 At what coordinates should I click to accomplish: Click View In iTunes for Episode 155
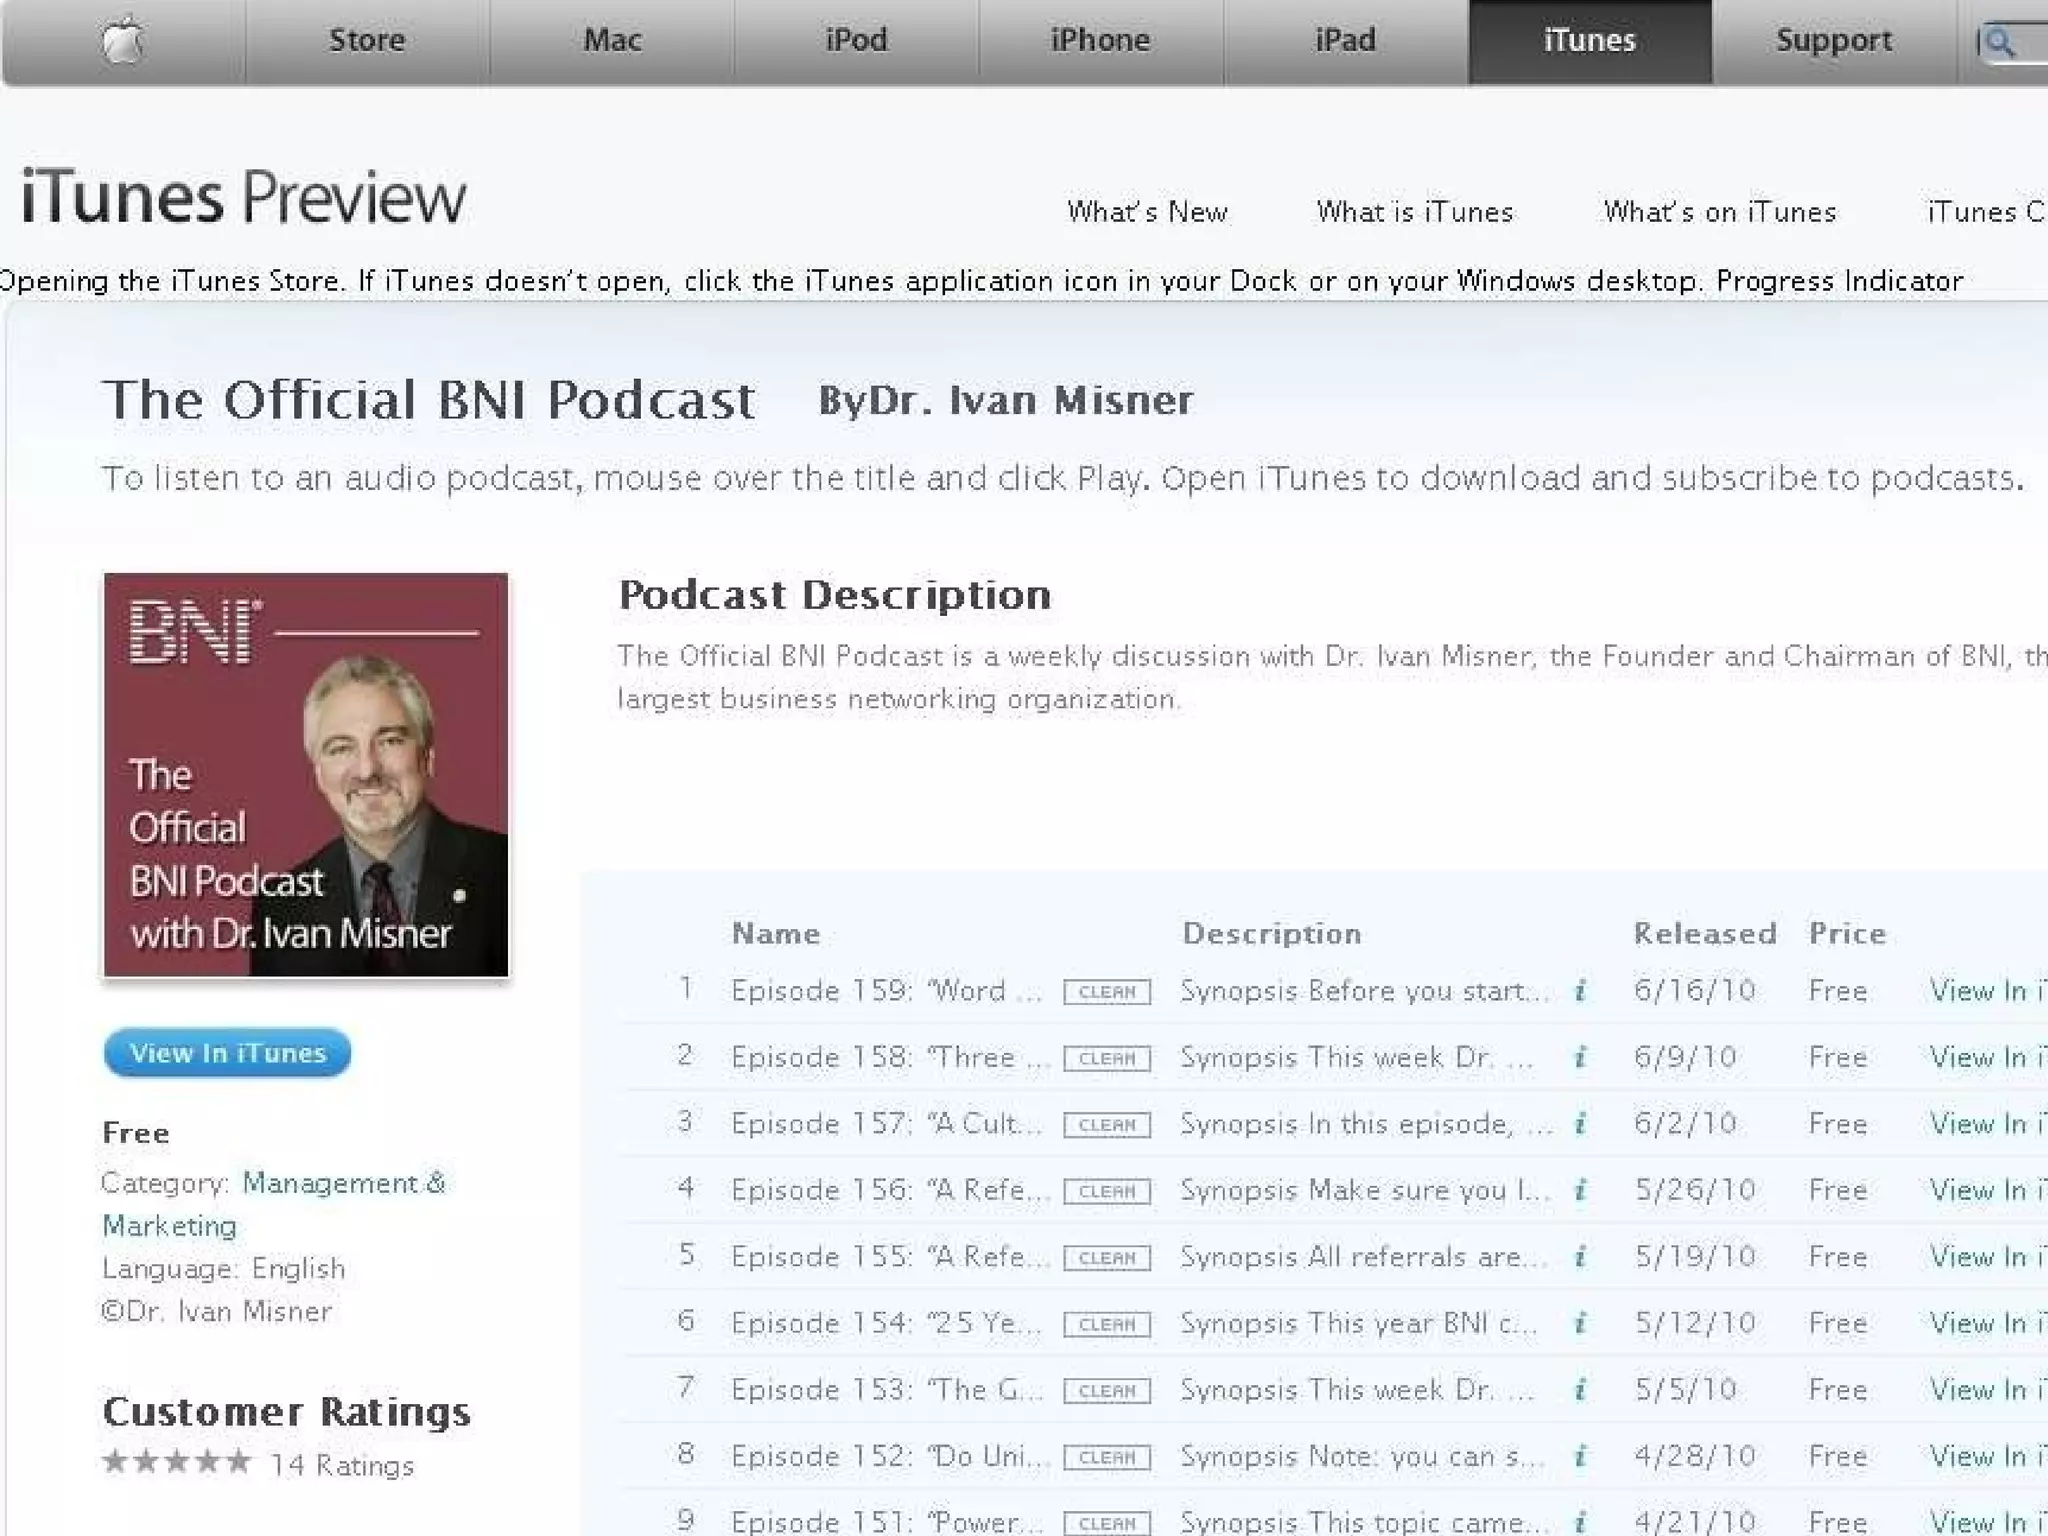[1988, 1257]
